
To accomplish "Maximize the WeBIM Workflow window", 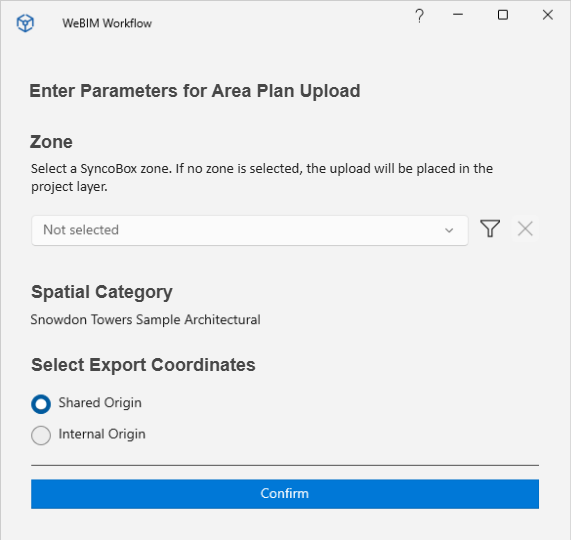I will click(503, 15).
